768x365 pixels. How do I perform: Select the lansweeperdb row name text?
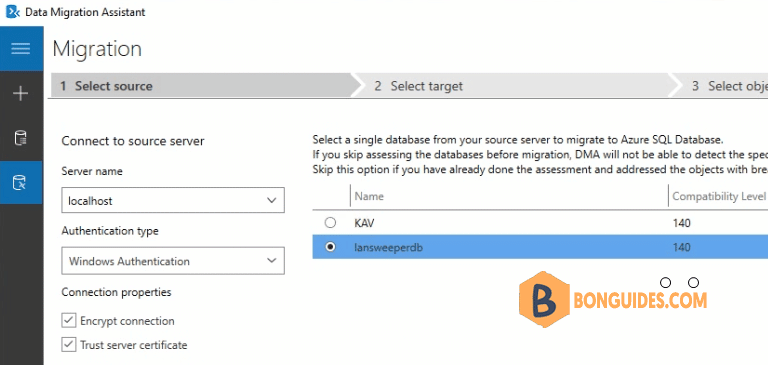point(388,247)
